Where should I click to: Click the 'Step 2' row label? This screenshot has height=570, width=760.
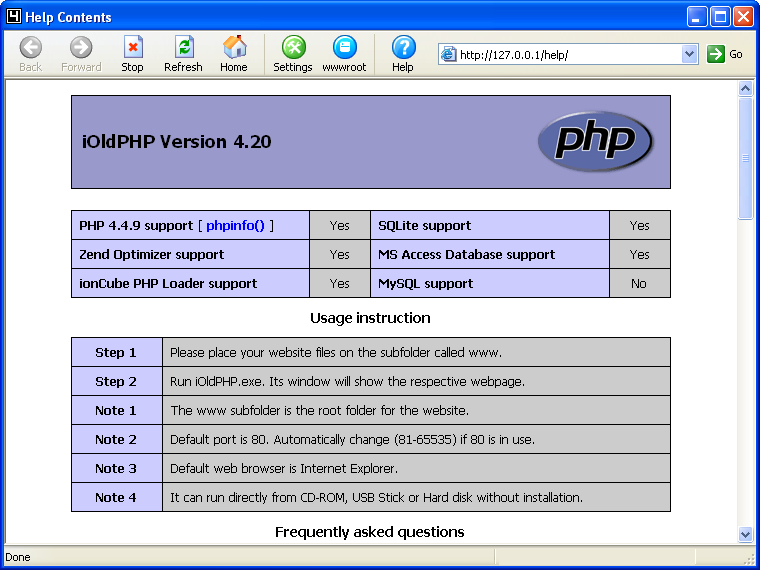[116, 381]
